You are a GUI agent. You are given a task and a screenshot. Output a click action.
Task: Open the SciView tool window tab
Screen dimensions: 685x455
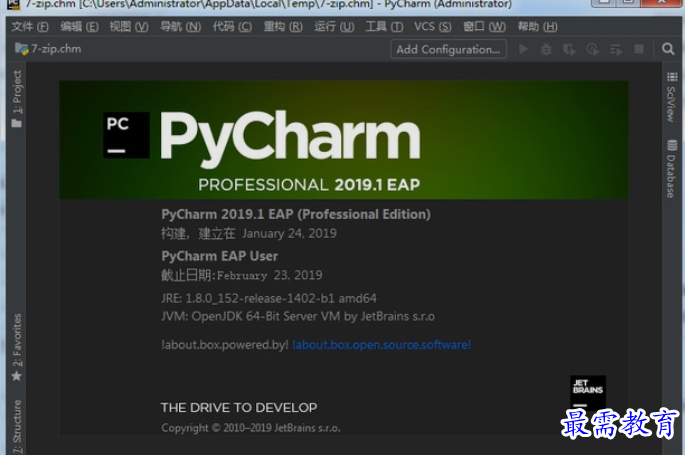click(x=671, y=97)
